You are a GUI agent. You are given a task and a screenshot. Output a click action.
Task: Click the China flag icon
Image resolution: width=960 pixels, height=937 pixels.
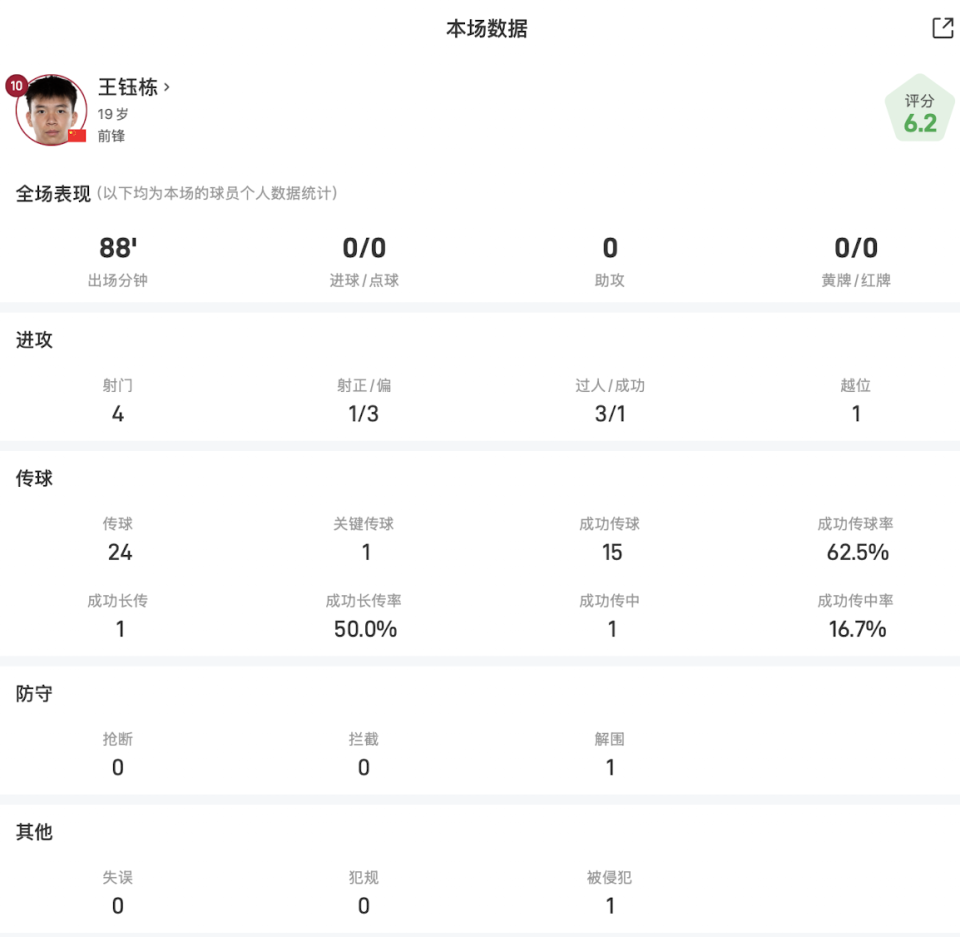[77, 135]
